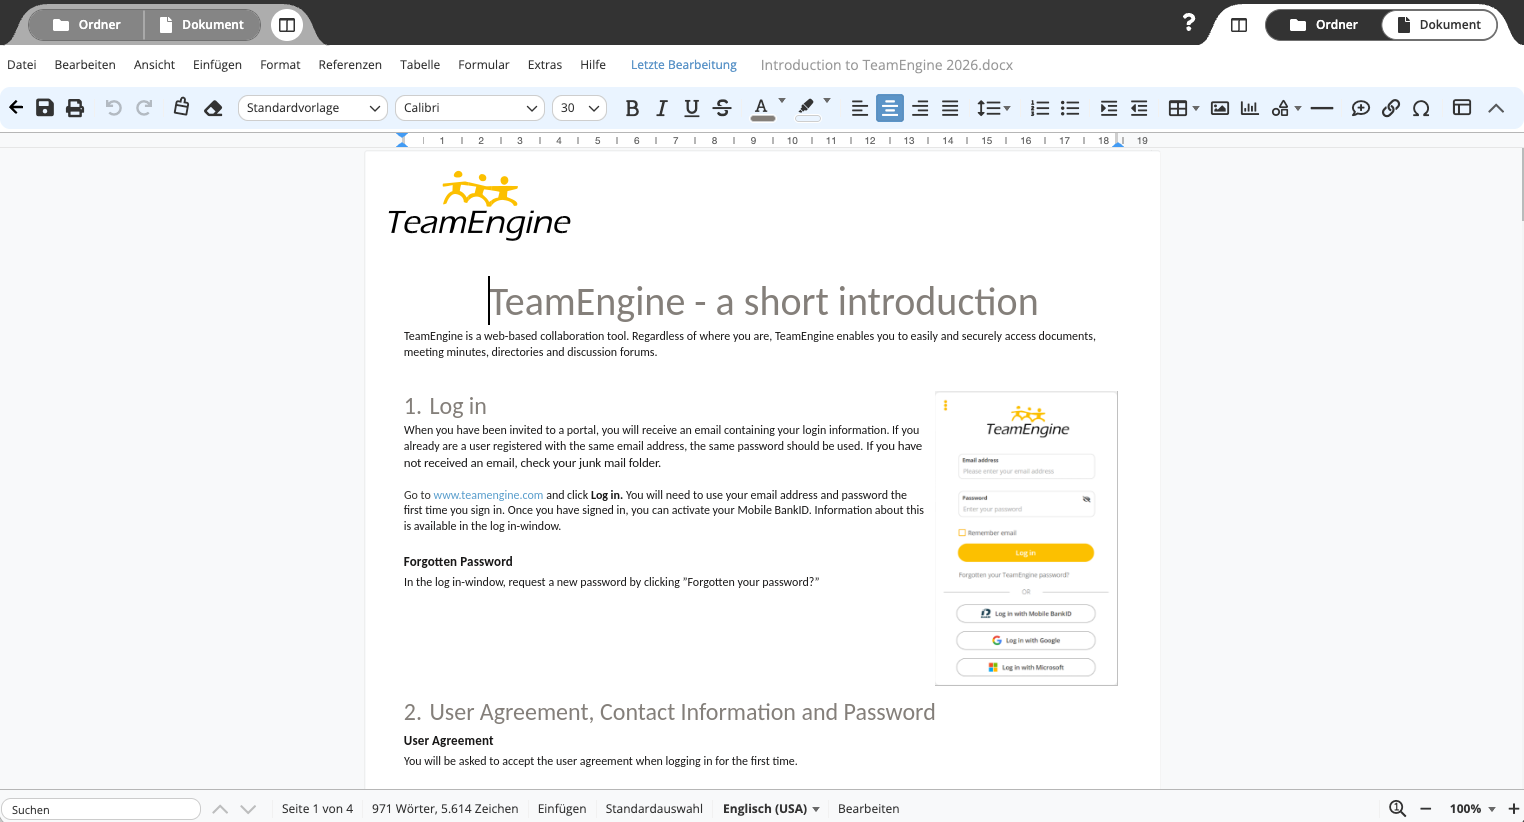
Task: Toggle the sidebar layout icon in the toolbar
Action: pyautogui.click(x=1462, y=108)
